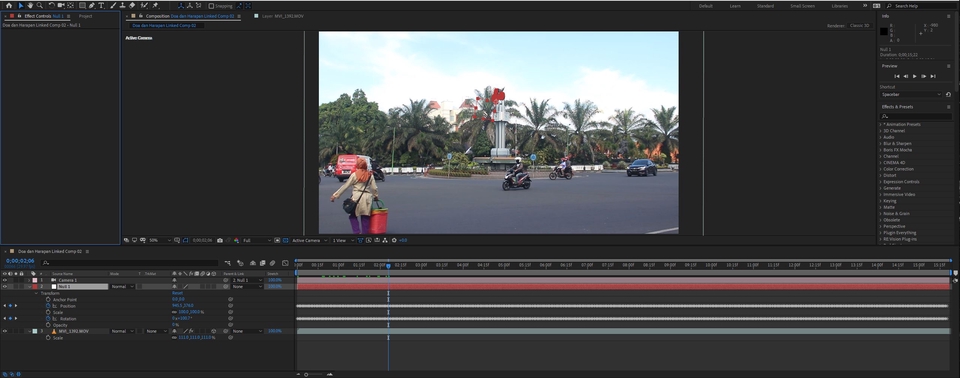
Task: Take a snapshot with the camera icon
Action: (x=220, y=240)
